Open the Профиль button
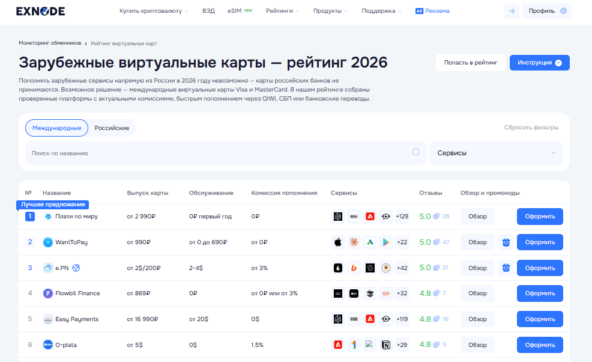The image size is (592, 362). [547, 11]
